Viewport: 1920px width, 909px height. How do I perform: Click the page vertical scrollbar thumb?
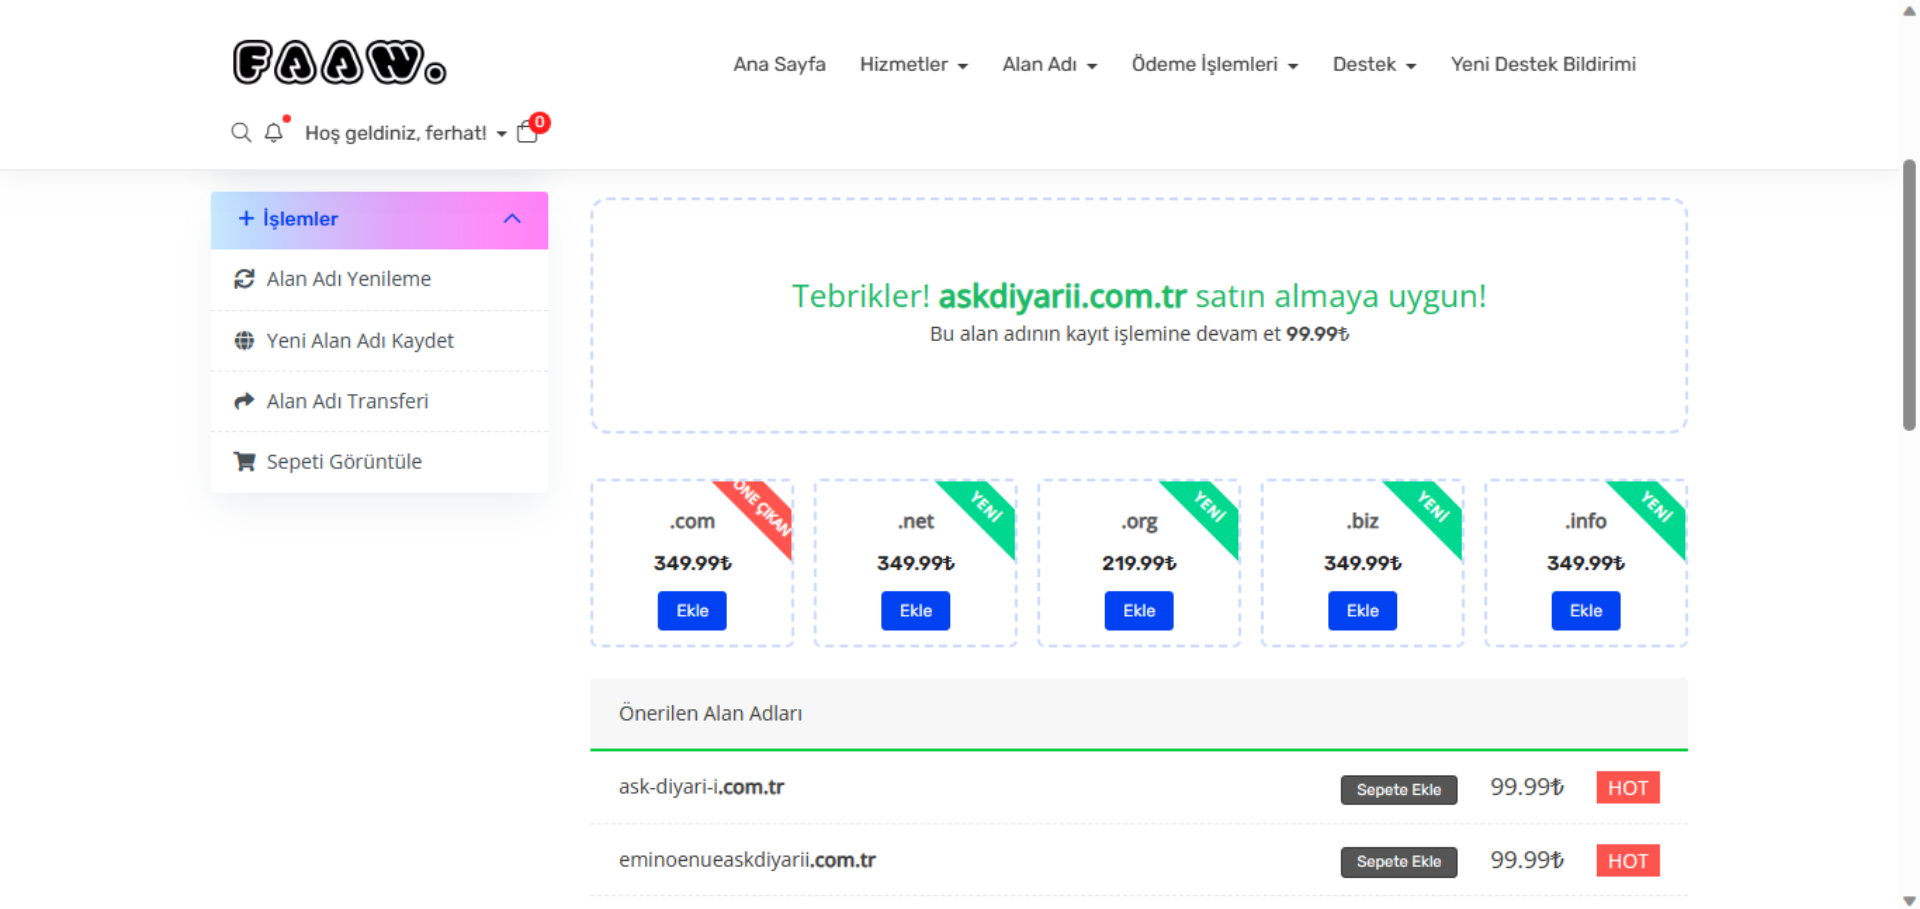(1909, 295)
